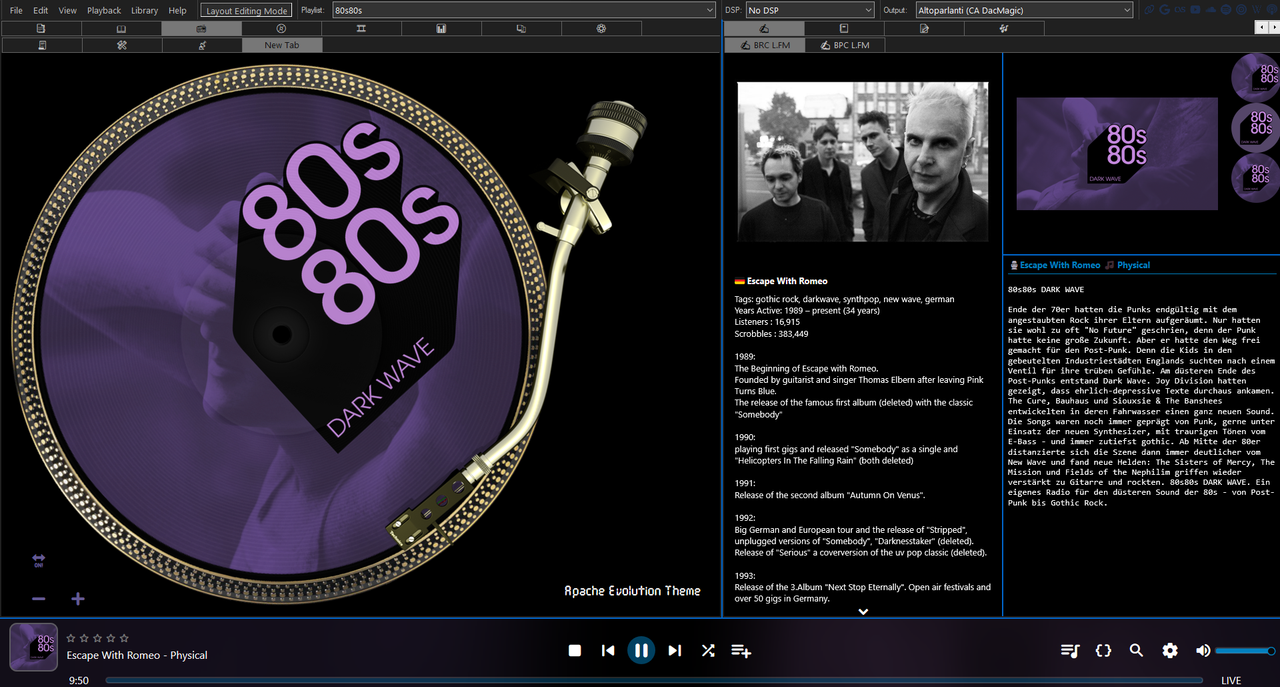Viewport: 1280px width, 687px height.
Task: Select the BPC L.FM tab
Action: click(845, 45)
